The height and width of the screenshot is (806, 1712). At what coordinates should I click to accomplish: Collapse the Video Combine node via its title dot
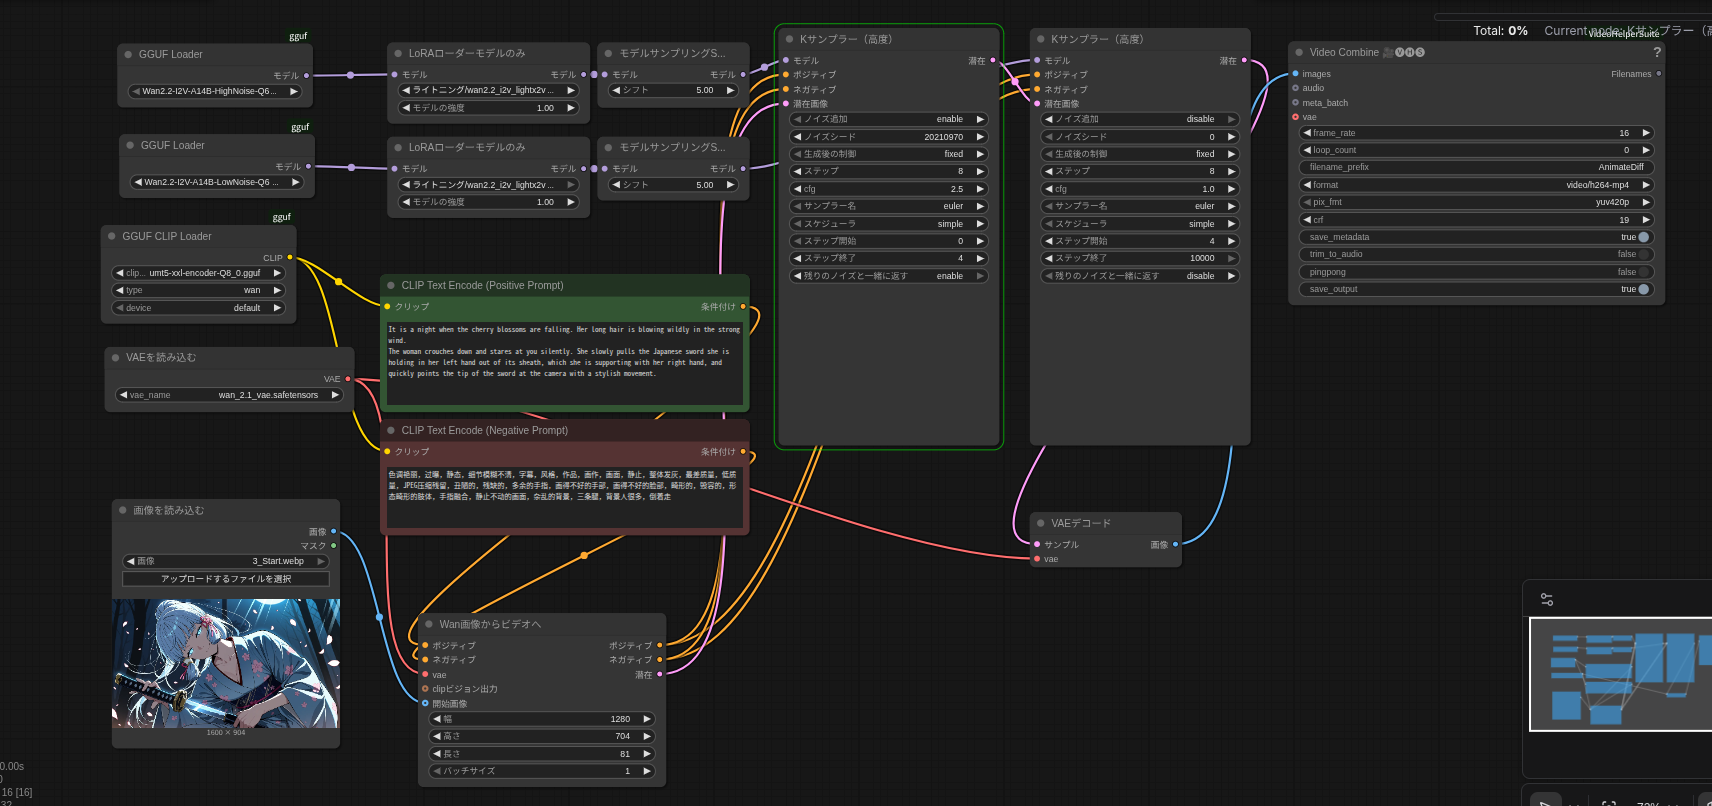(x=1299, y=53)
